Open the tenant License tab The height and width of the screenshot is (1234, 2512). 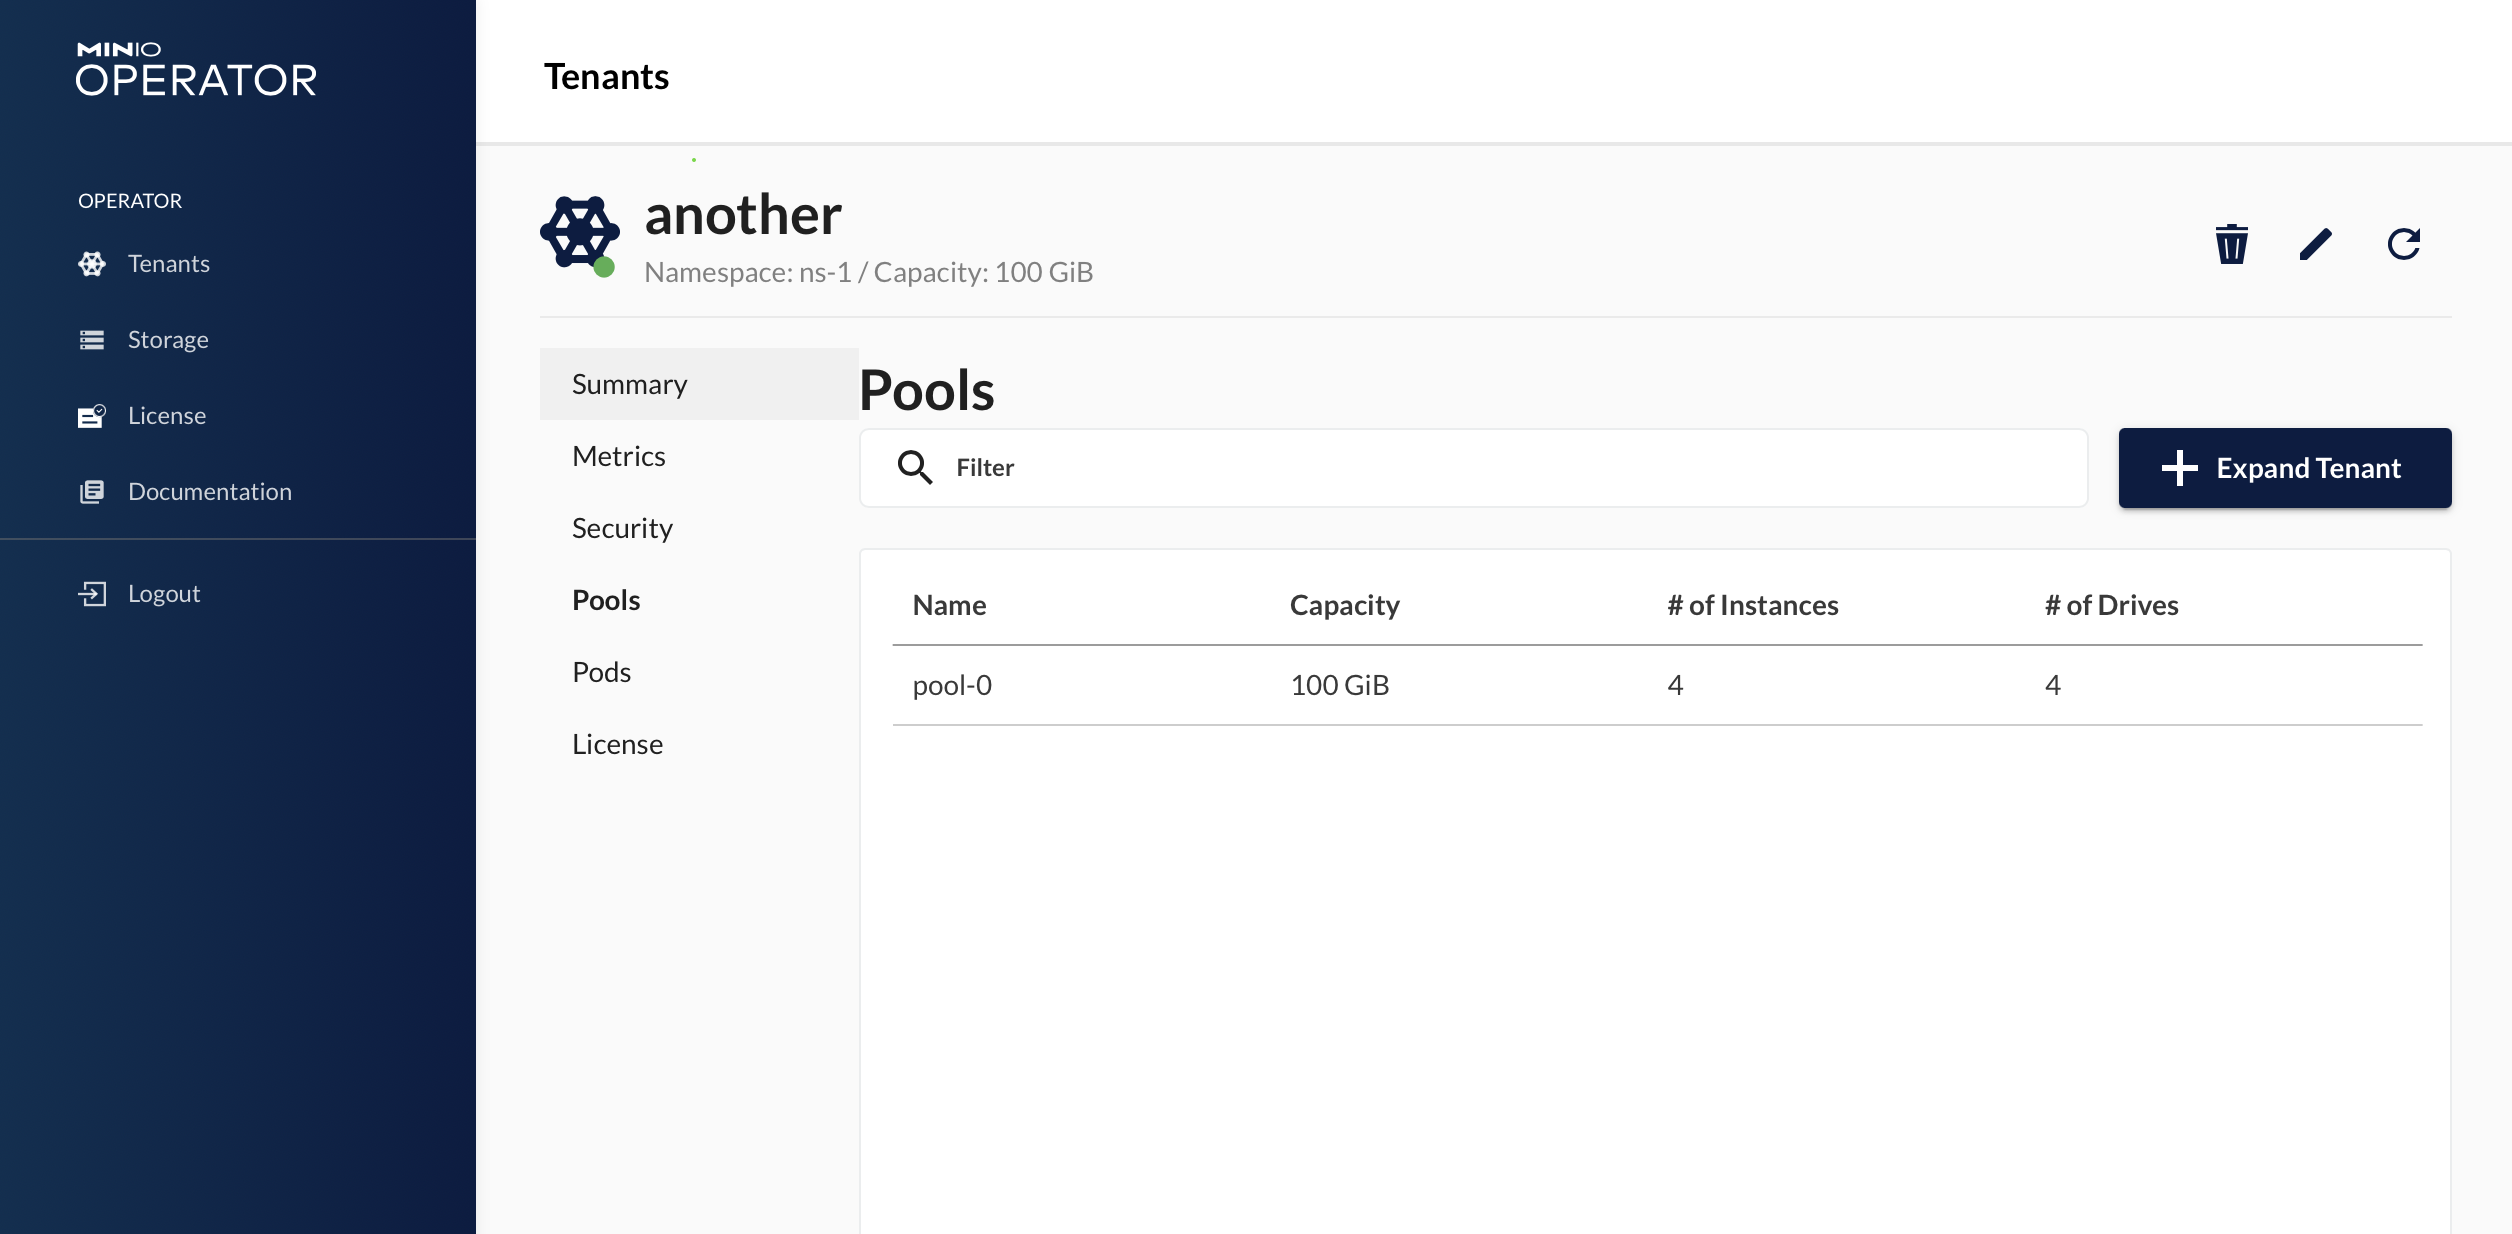pos(699,744)
